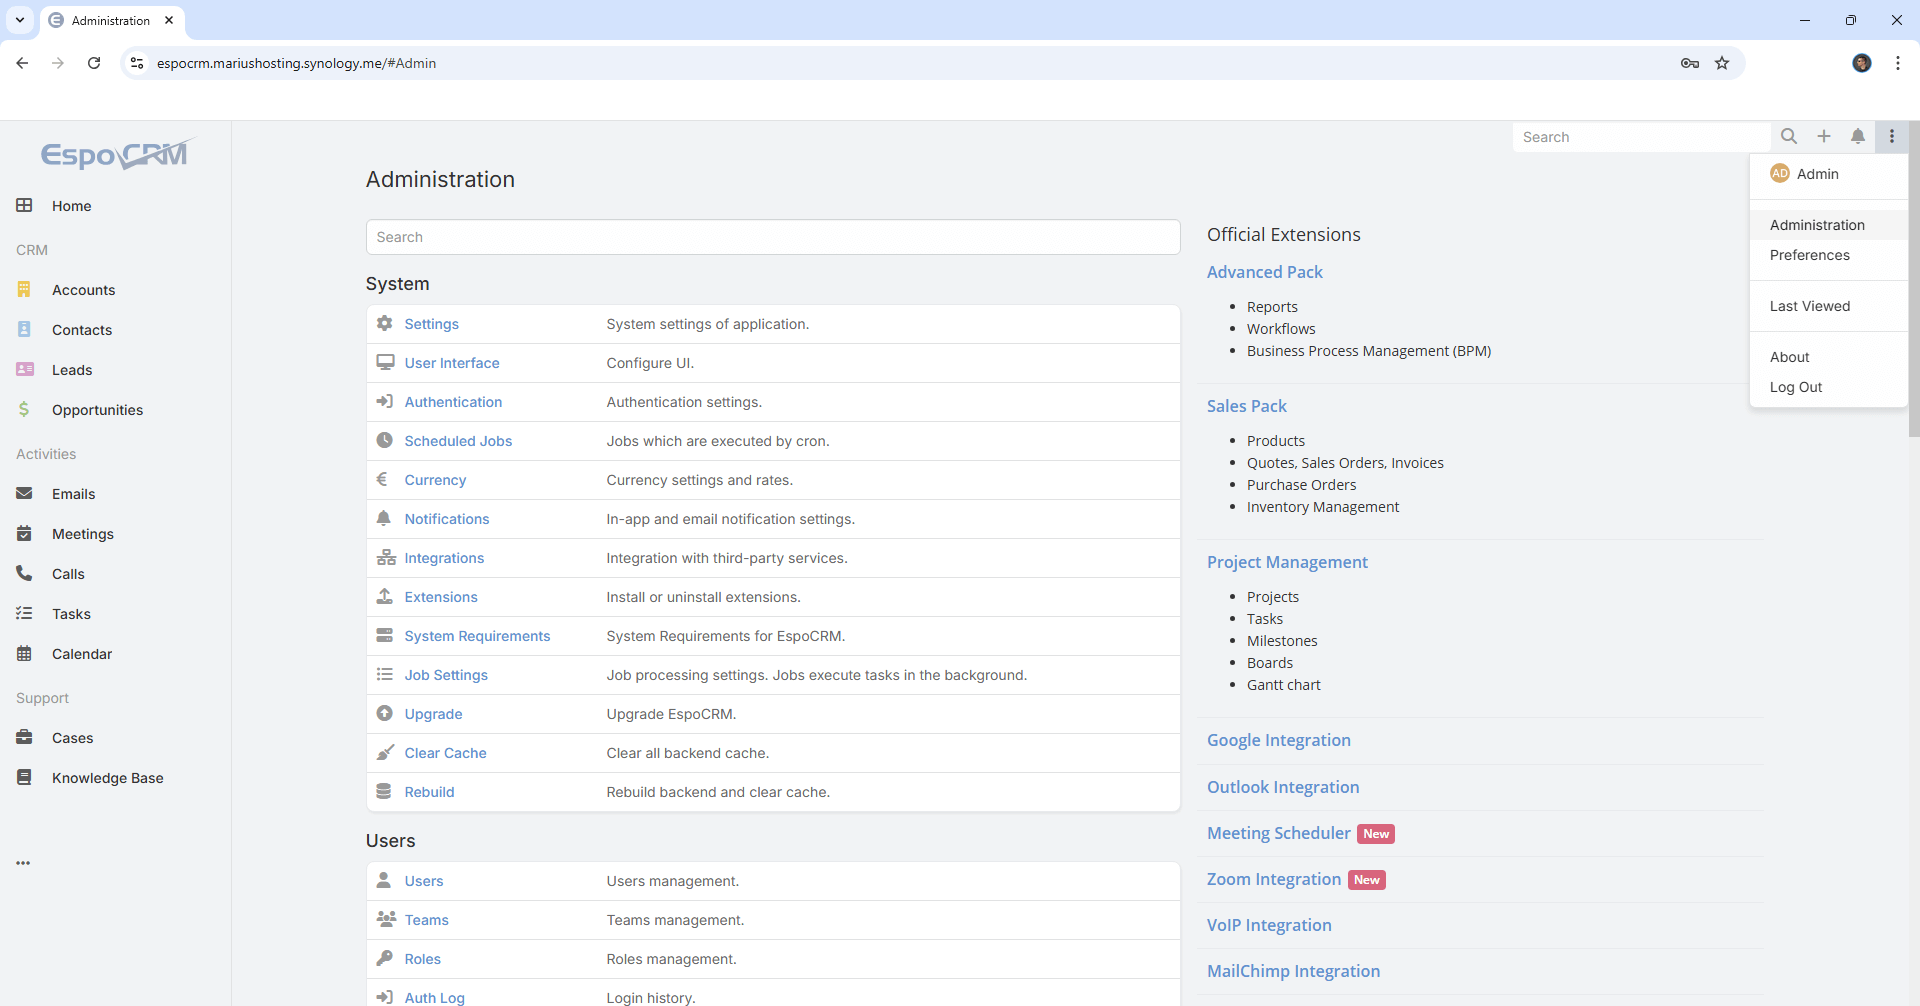Click the Roles key icon
Screen dimensions: 1920x1006
384,958
